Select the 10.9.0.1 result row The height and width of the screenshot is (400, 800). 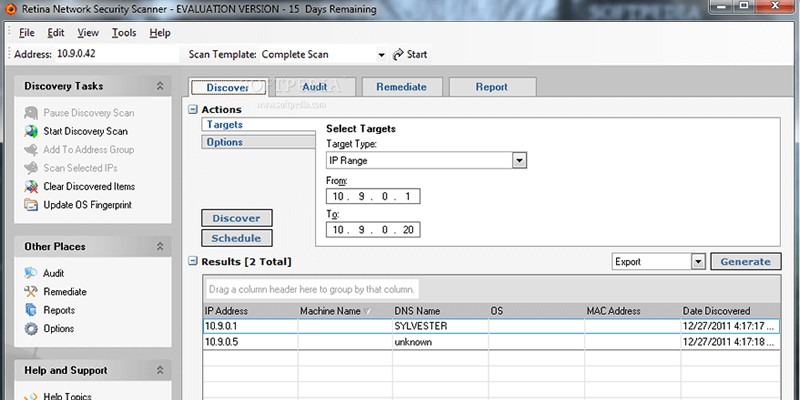(x=491, y=326)
